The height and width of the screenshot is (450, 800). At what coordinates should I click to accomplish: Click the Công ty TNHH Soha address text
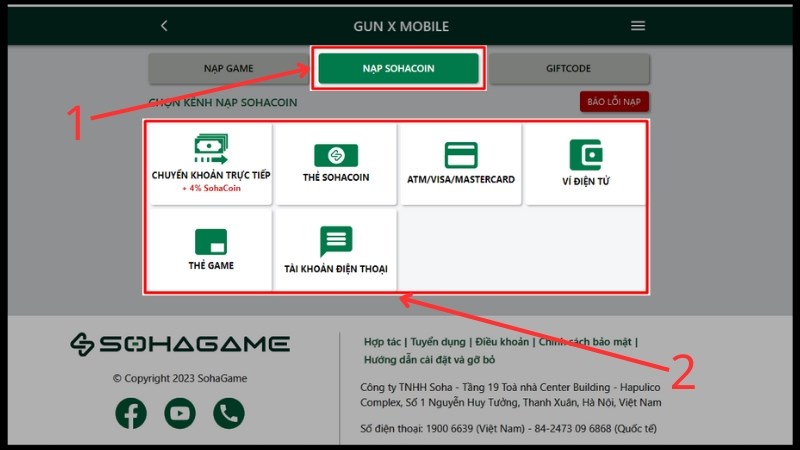[511, 395]
